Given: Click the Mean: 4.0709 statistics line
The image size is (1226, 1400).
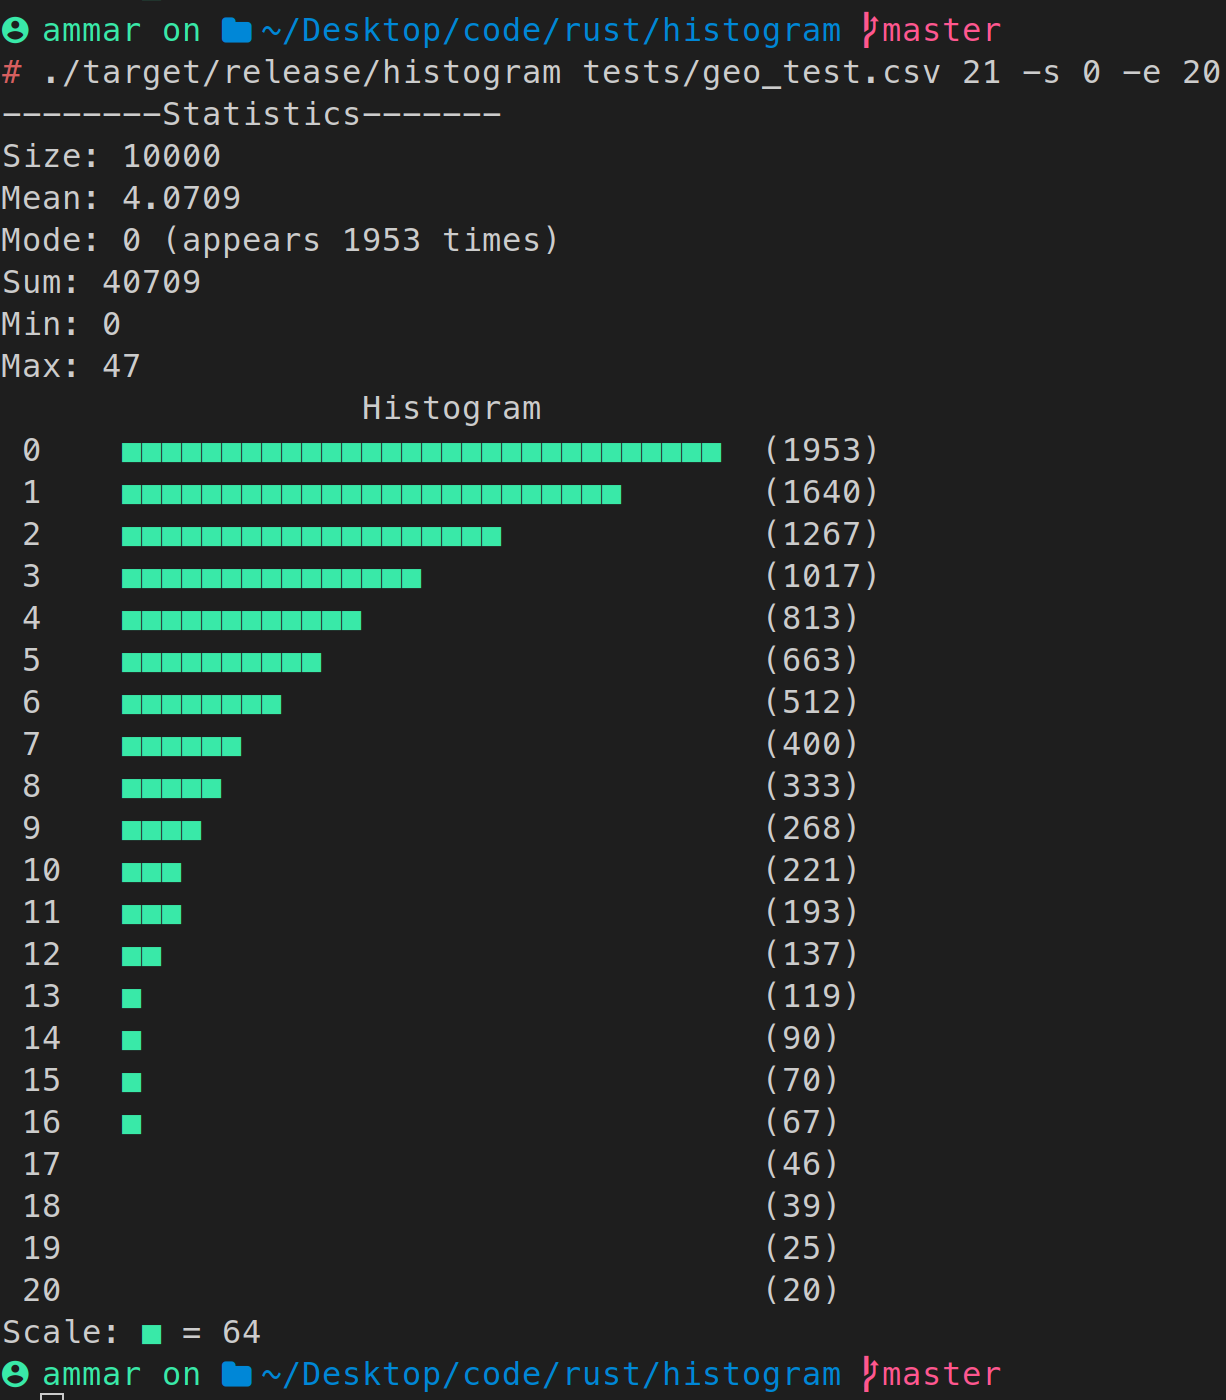Looking at the screenshot, I should (120, 198).
